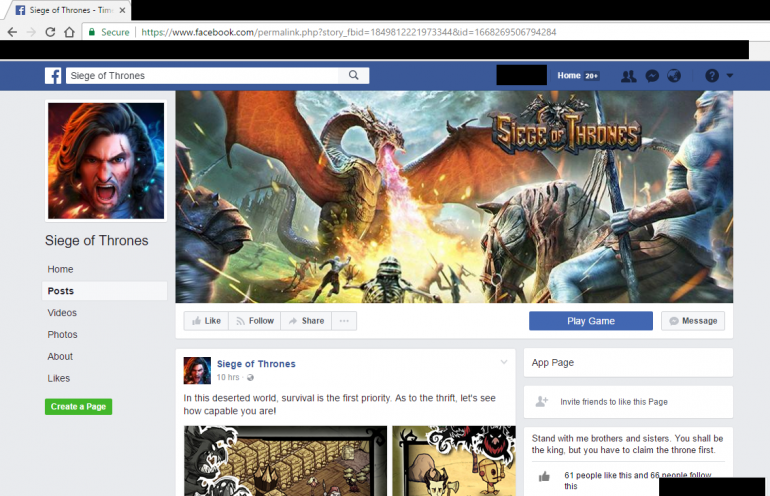Screen dimensions: 770x496
Task: Click the Facebook logo icon
Action: coord(52,76)
